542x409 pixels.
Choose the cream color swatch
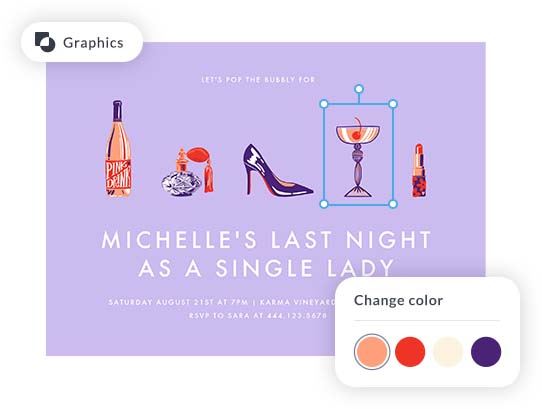click(x=448, y=352)
